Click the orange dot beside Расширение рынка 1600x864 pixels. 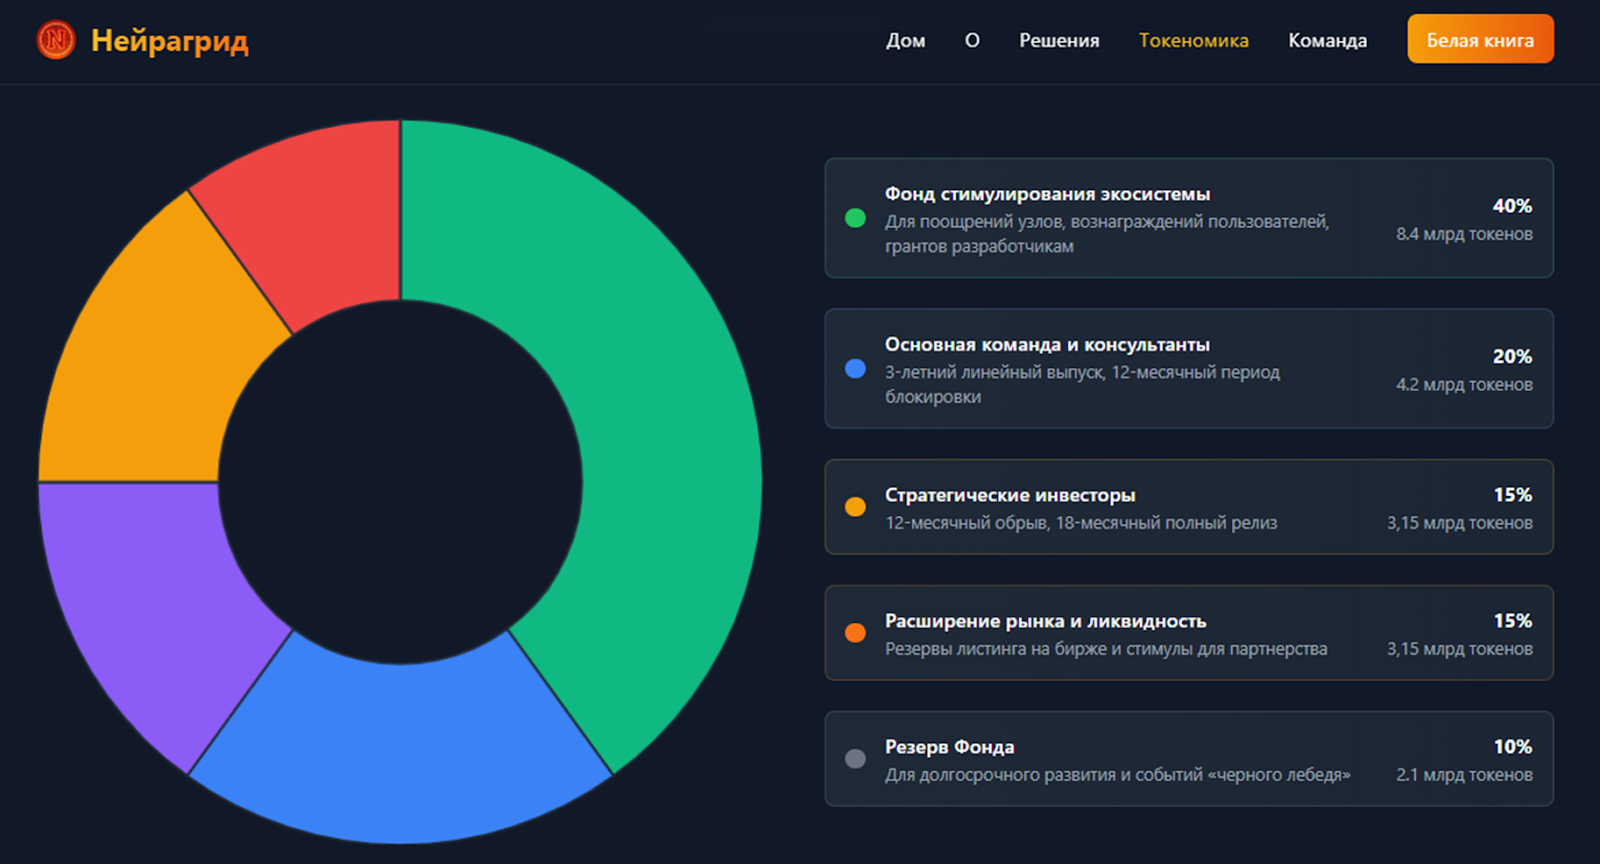855,633
